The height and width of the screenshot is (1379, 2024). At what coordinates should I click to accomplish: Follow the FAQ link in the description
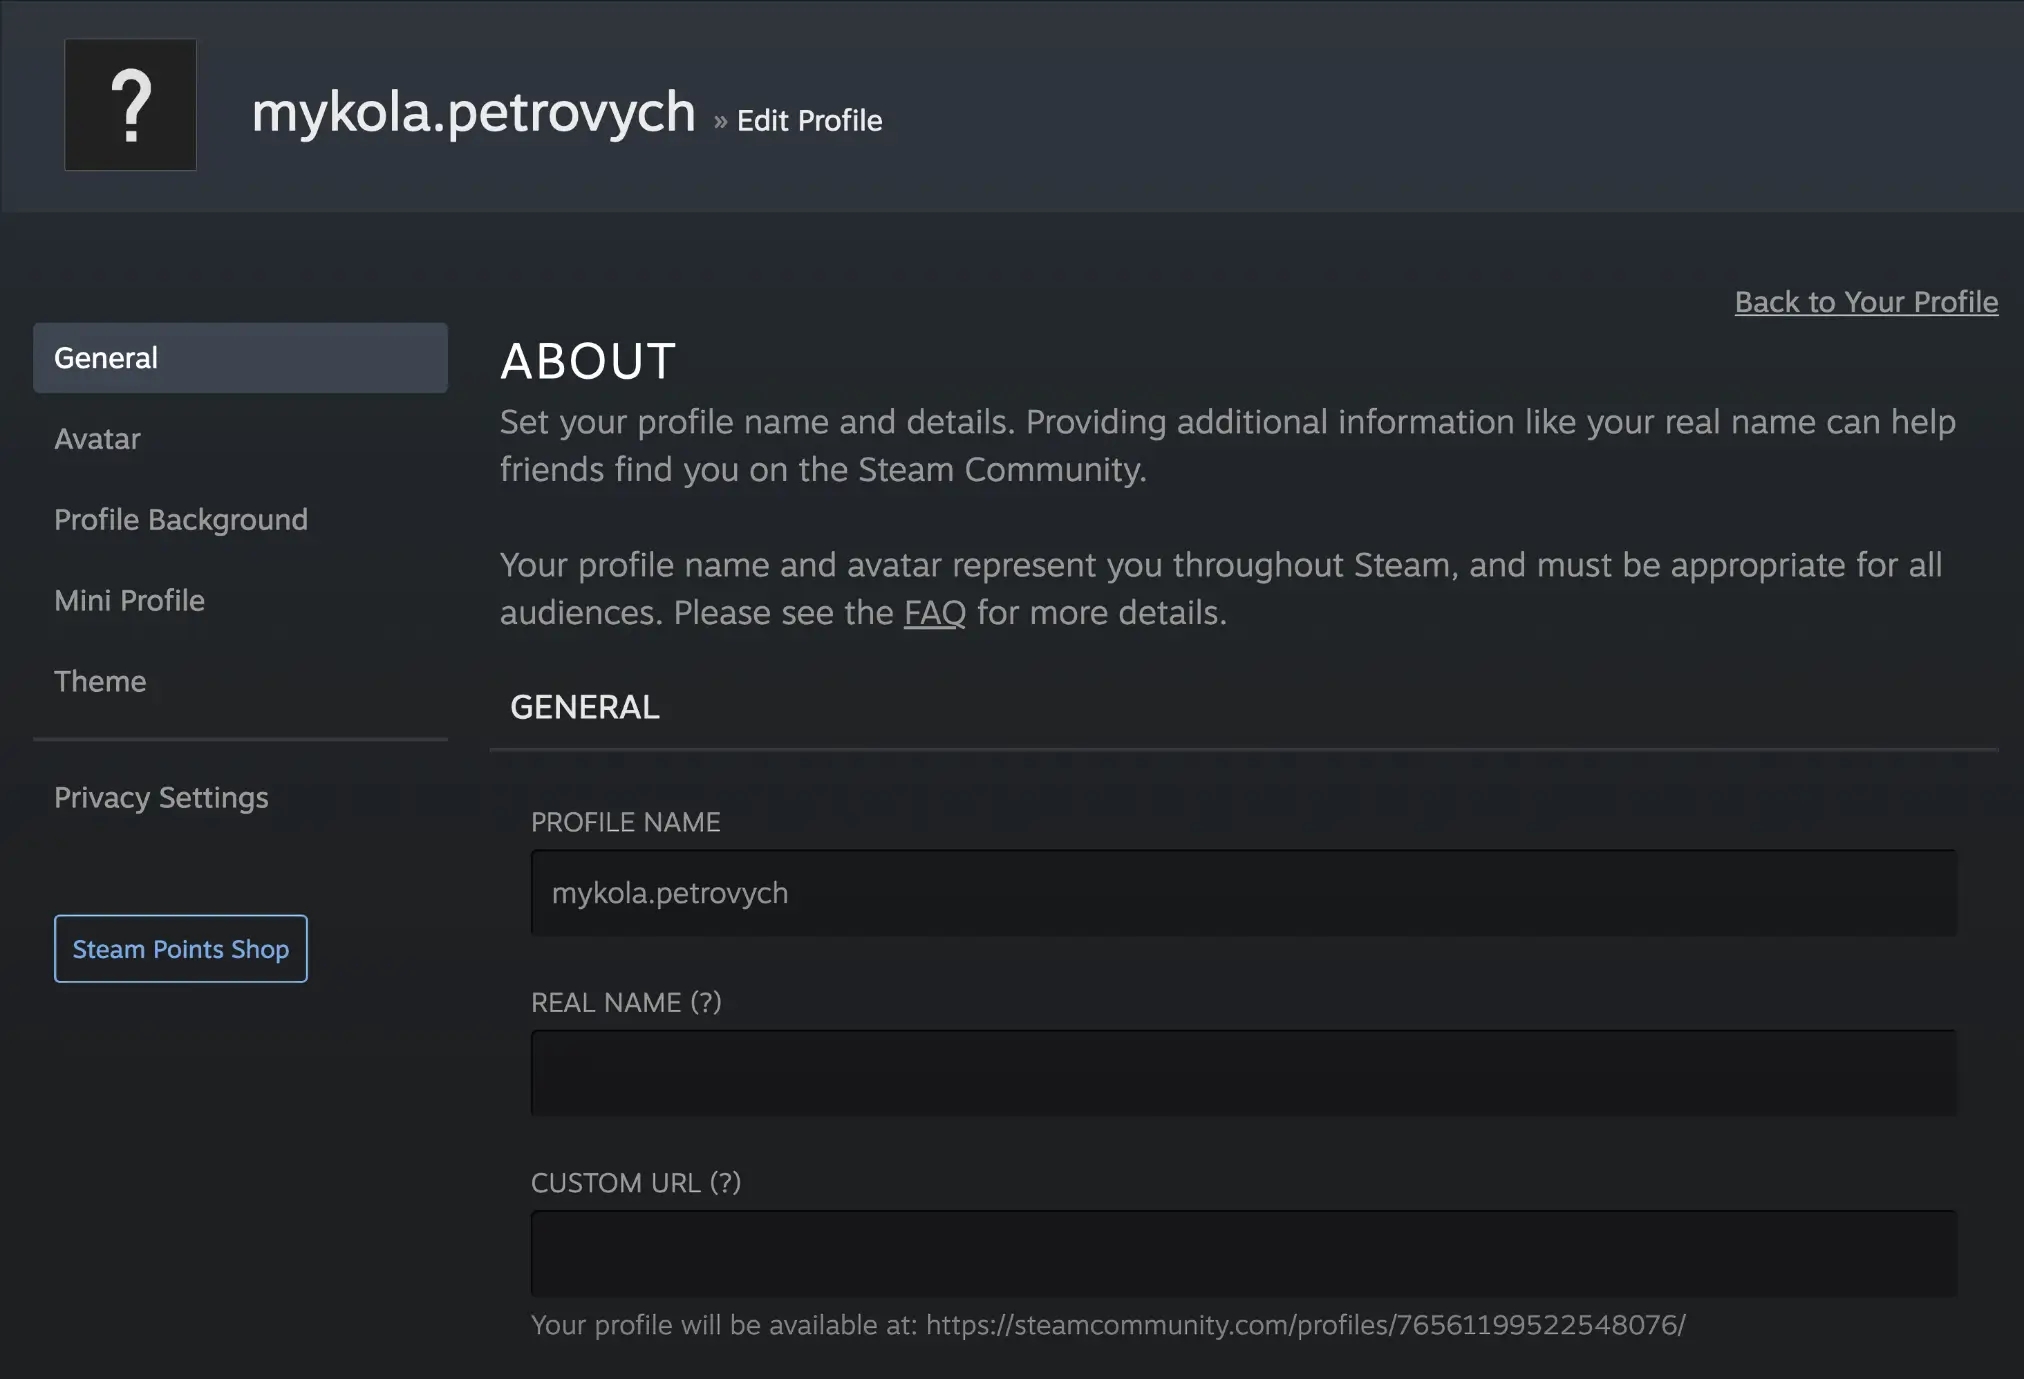(934, 613)
